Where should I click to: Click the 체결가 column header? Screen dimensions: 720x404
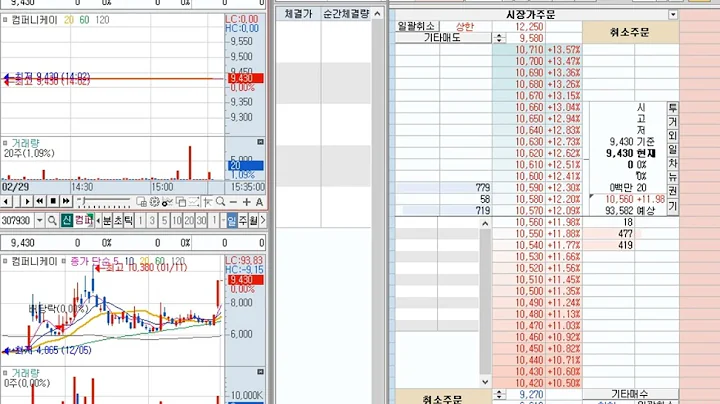coord(298,14)
